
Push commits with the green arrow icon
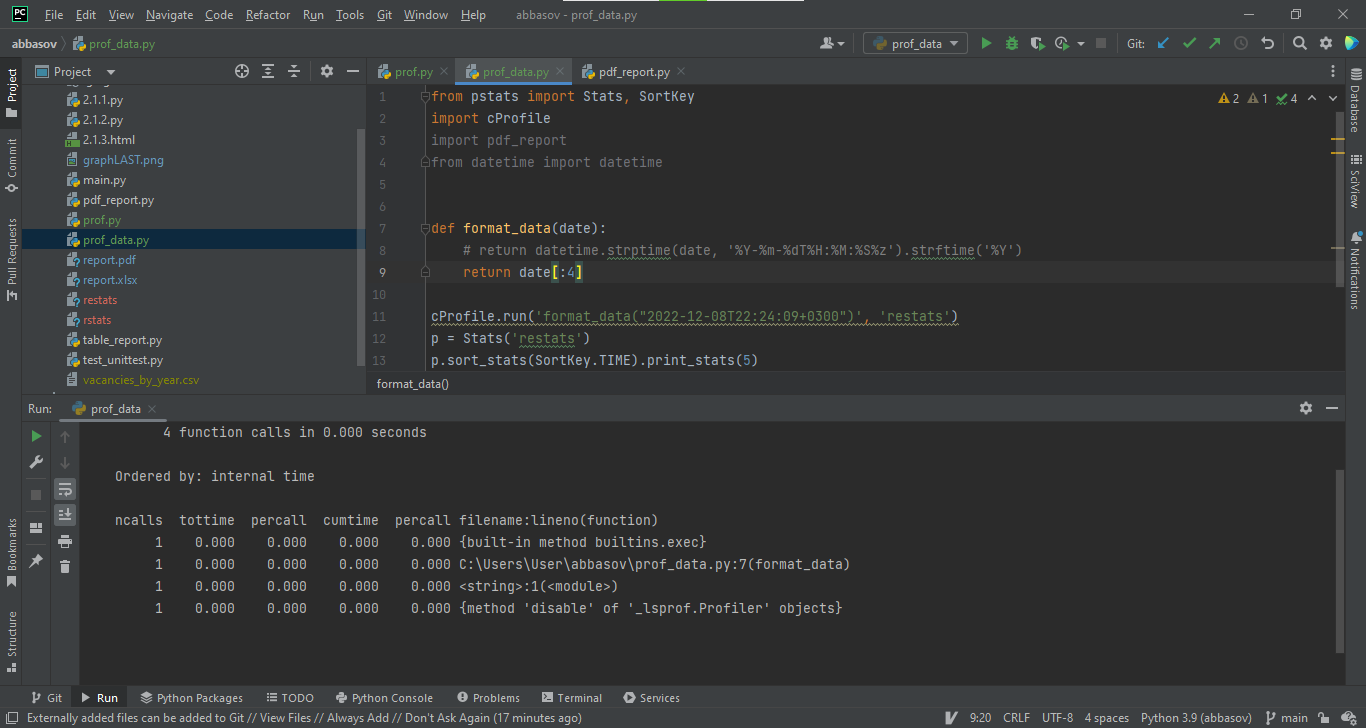[1213, 43]
